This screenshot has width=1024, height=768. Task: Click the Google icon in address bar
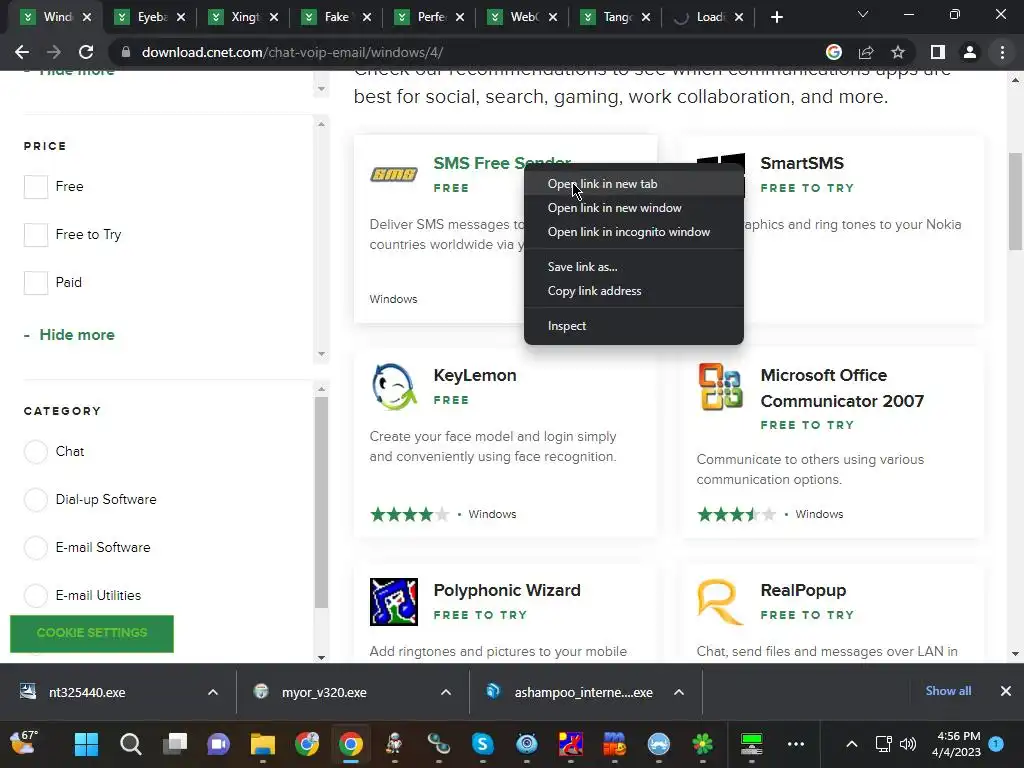pyautogui.click(x=833, y=52)
